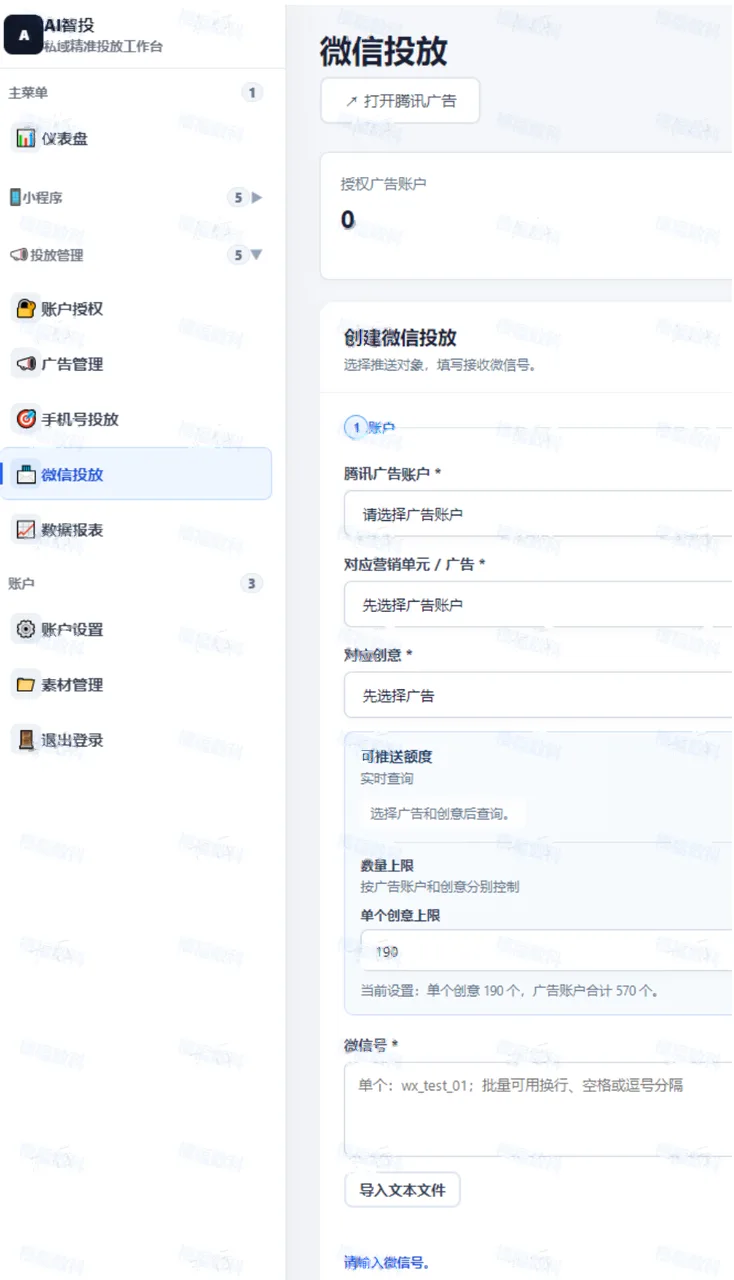This screenshot has height=1280, width=734.
Task: Click the megaphone icon beside 广告管理
Action: [x=26, y=364]
